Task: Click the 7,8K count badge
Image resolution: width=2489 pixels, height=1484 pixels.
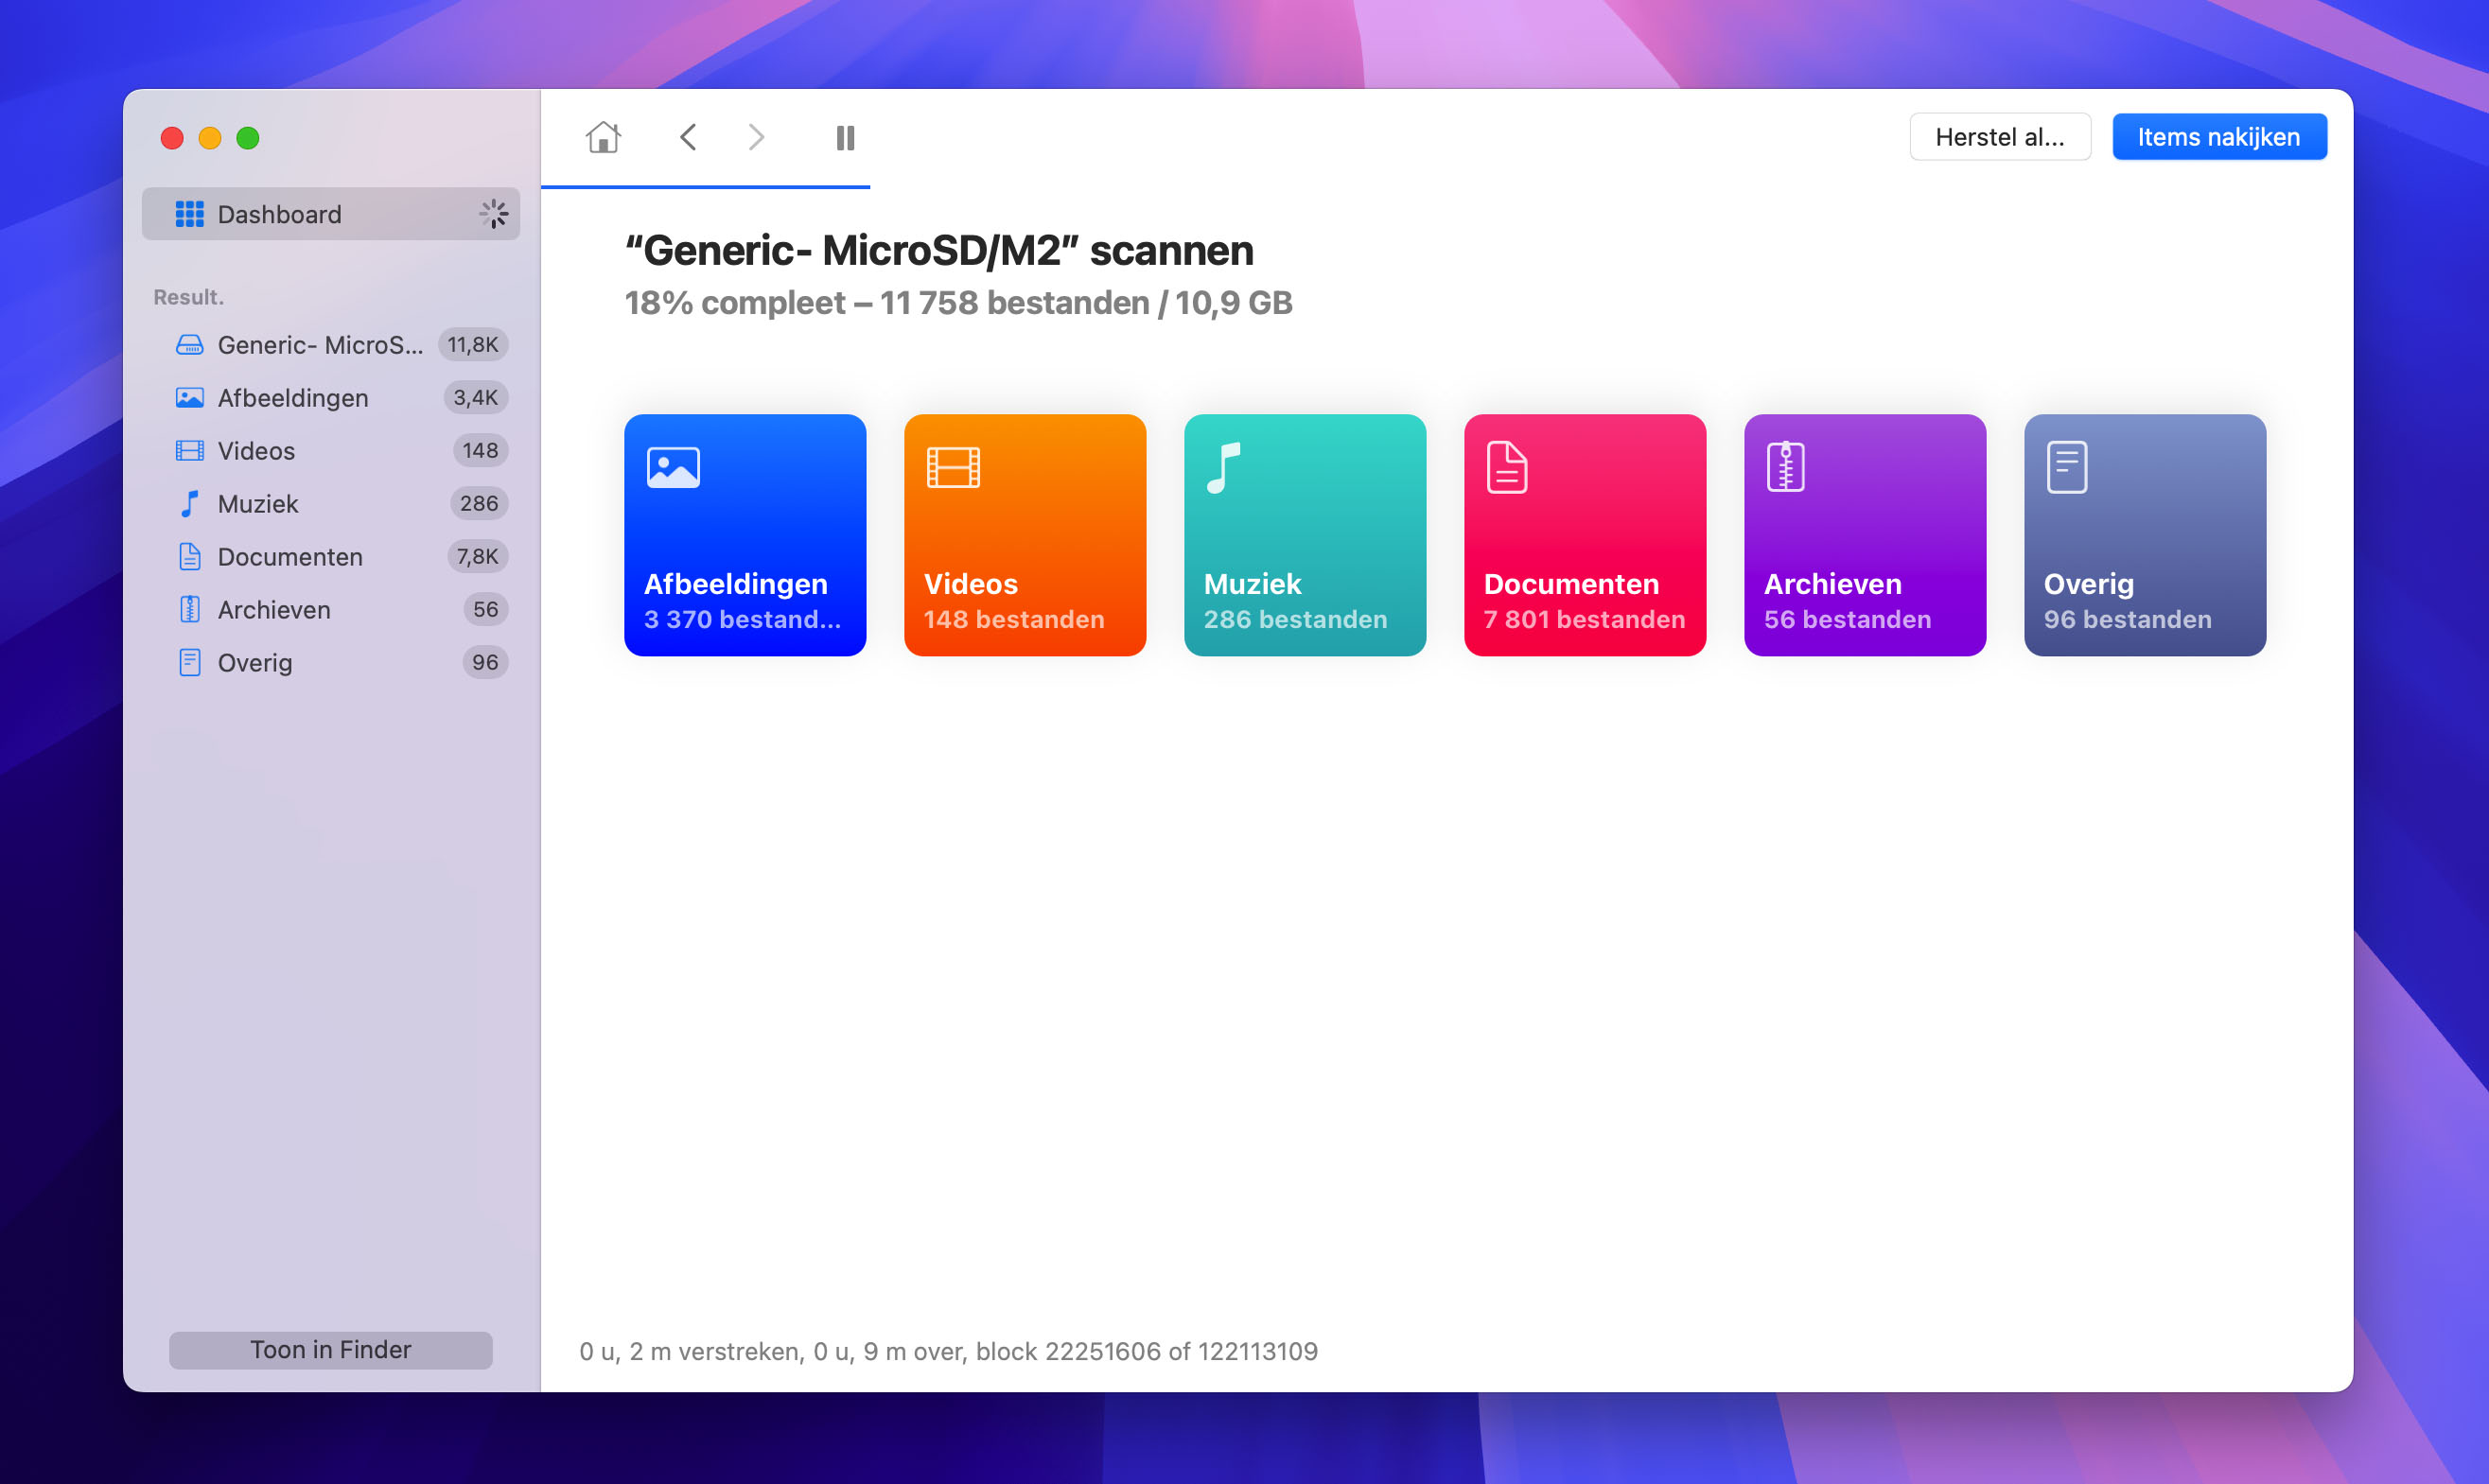Action: pos(477,557)
